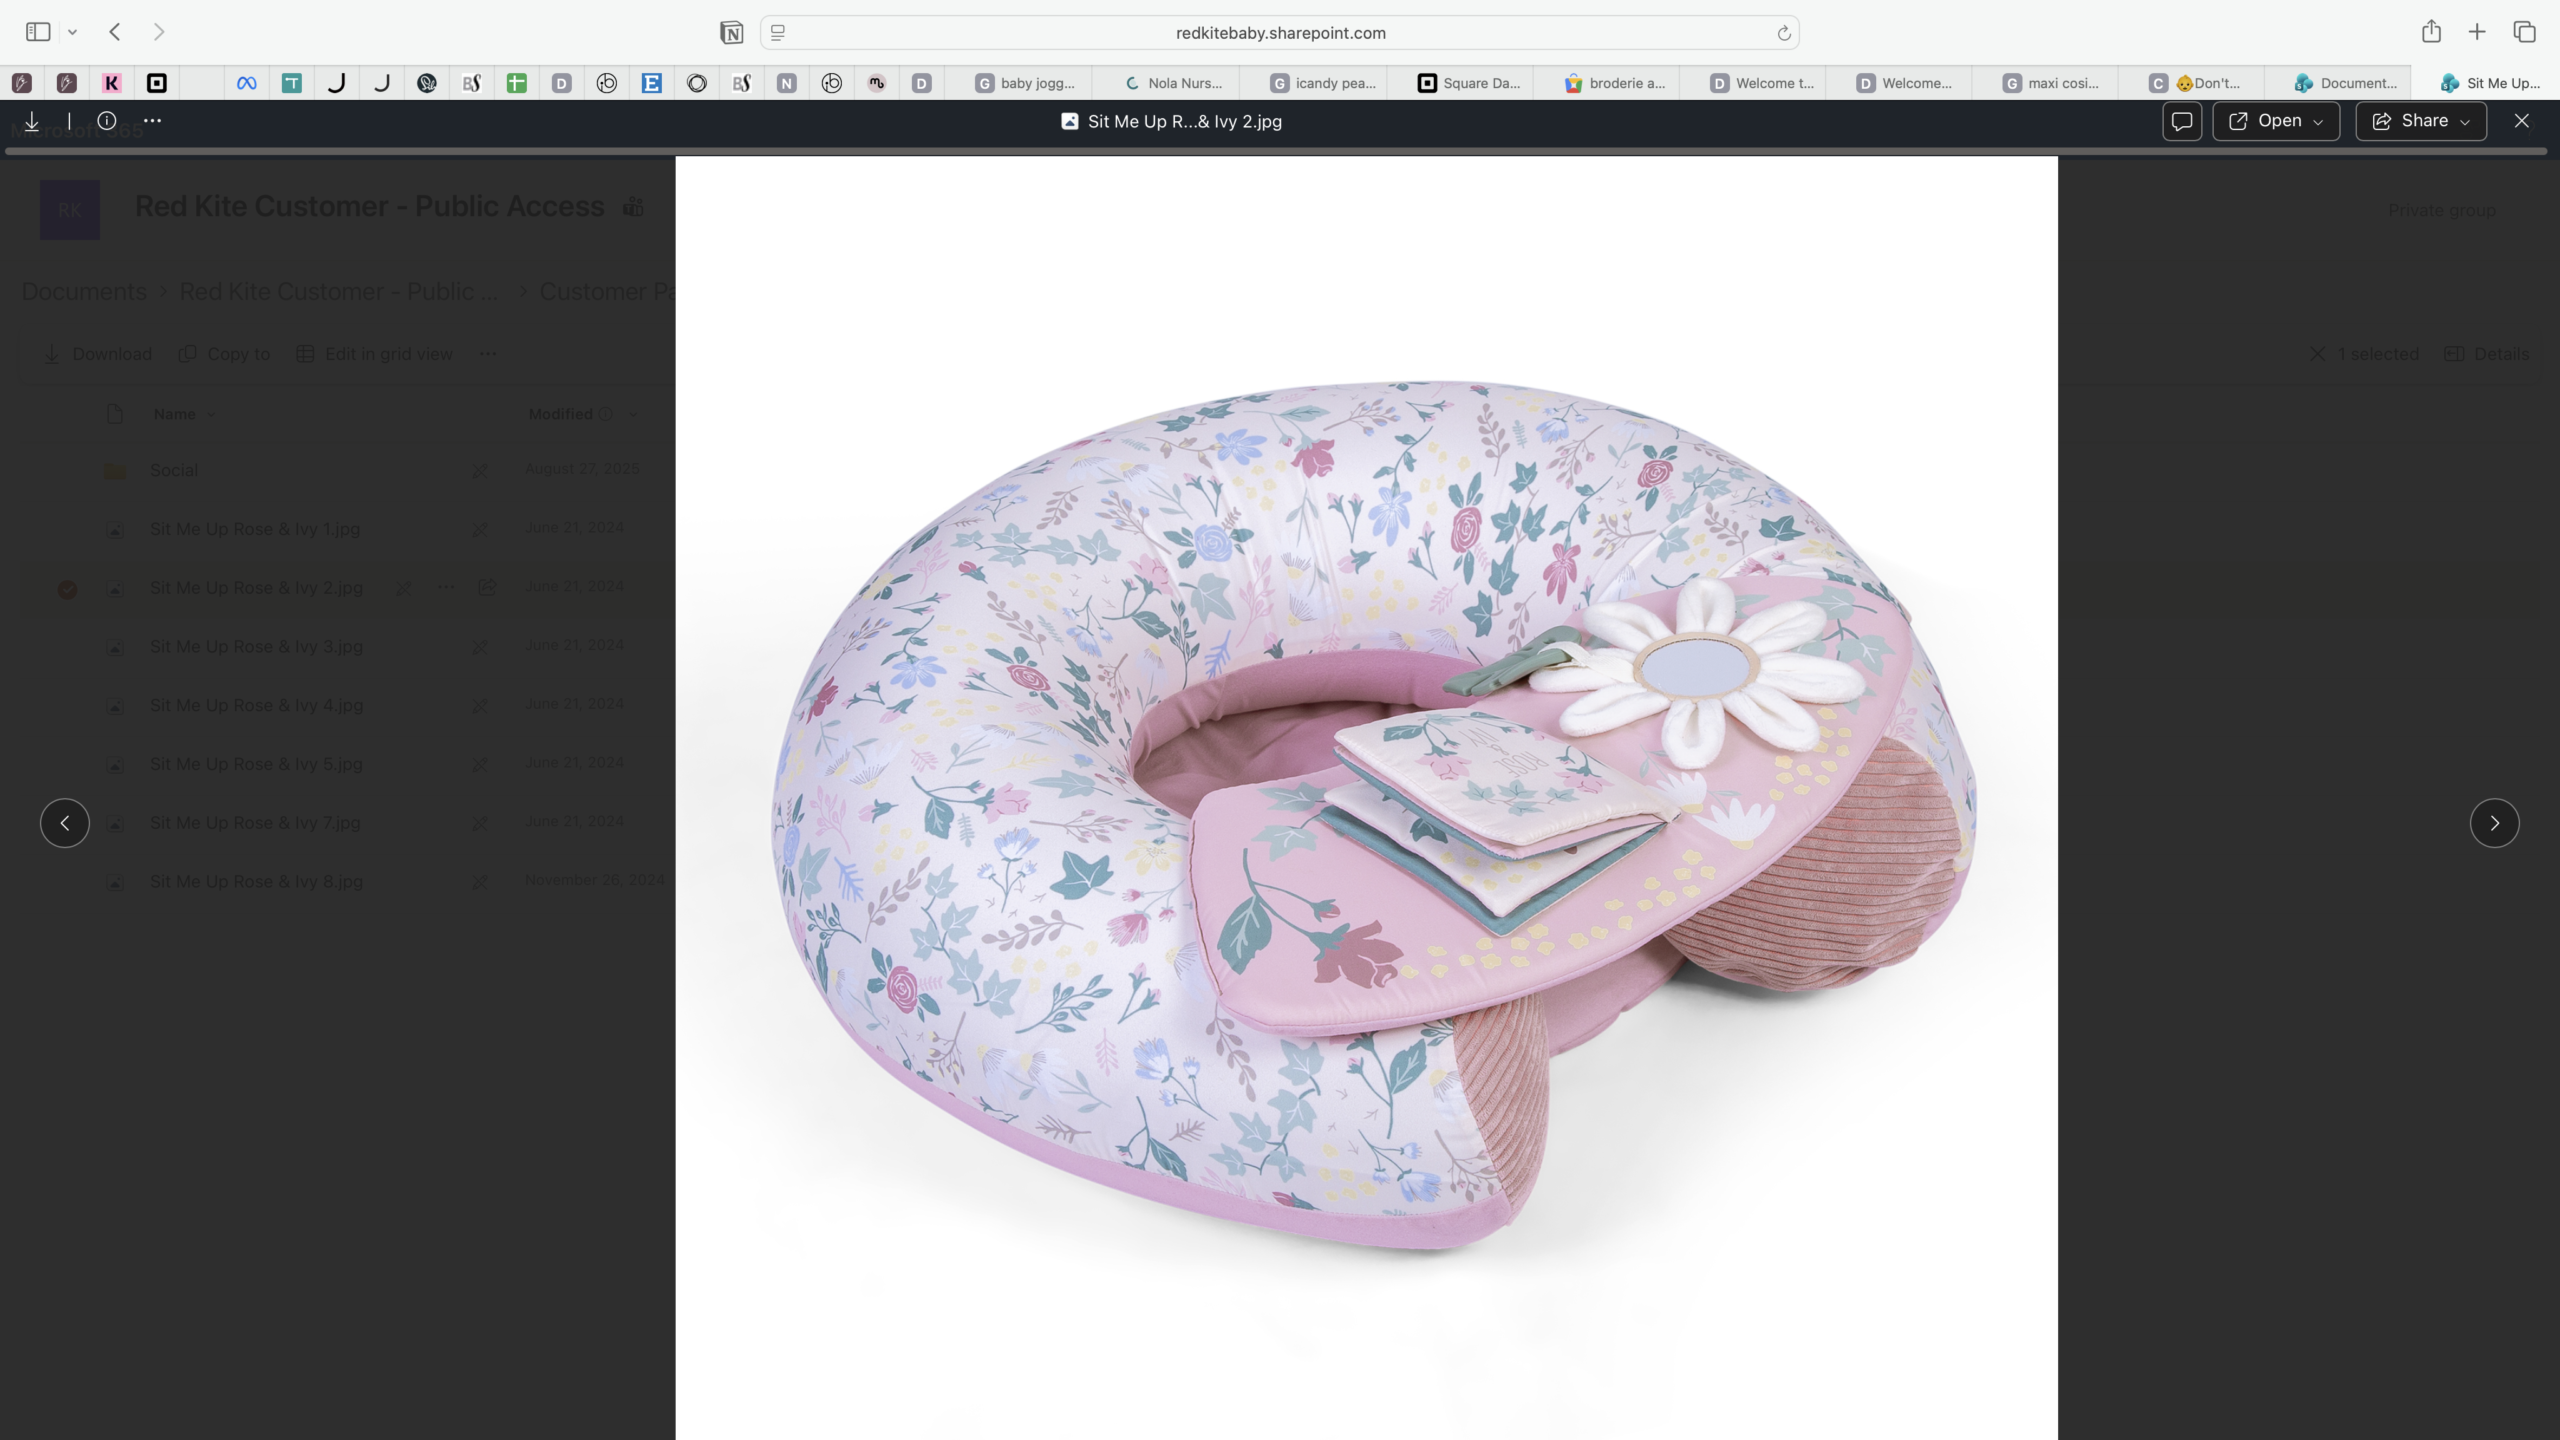Open Sit Me Up Rose & Ivy 5.jpg

pos(256,764)
